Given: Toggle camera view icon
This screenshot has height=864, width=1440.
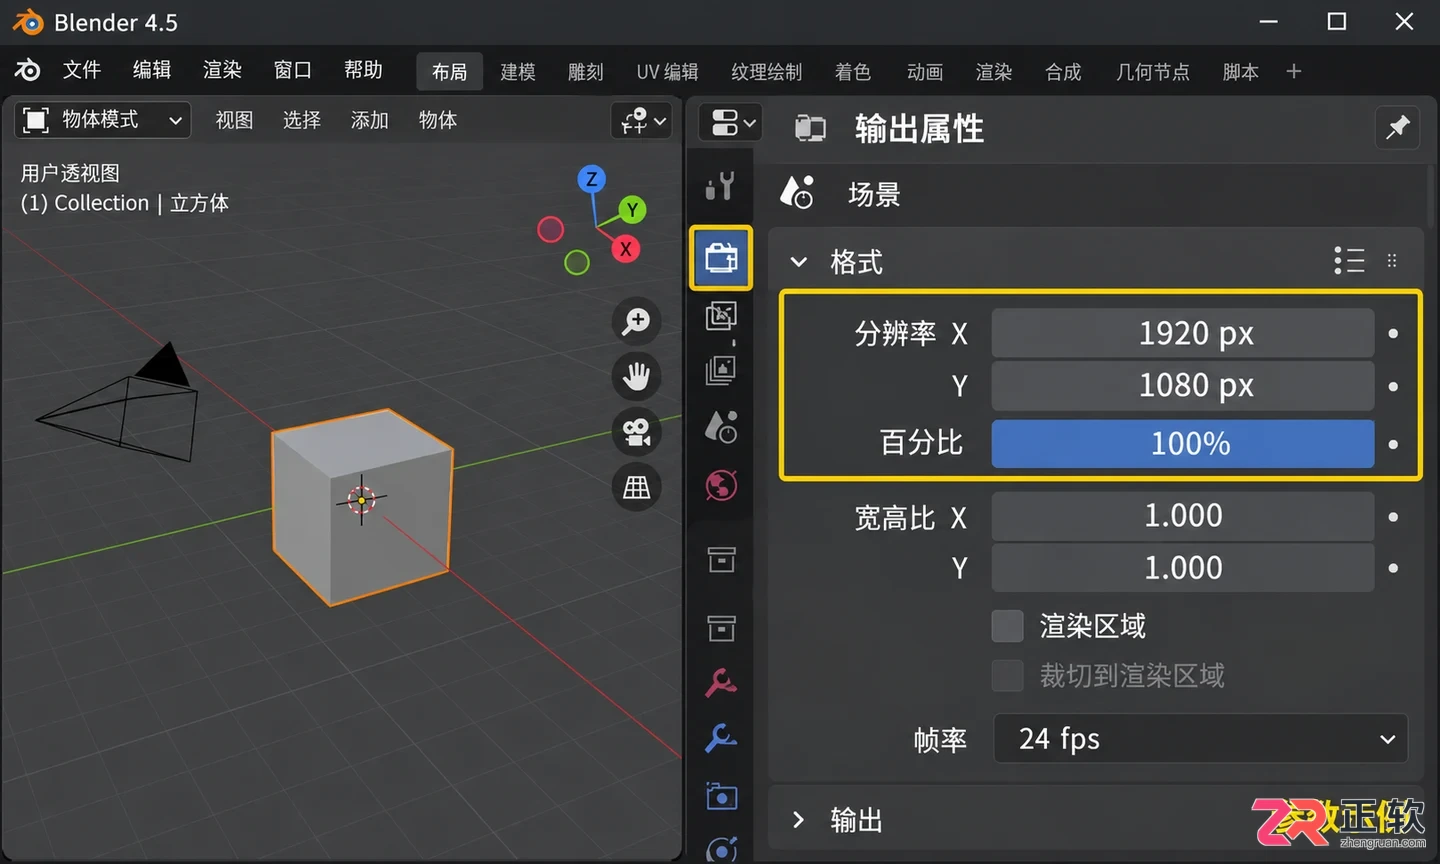Looking at the screenshot, I should pos(637,432).
